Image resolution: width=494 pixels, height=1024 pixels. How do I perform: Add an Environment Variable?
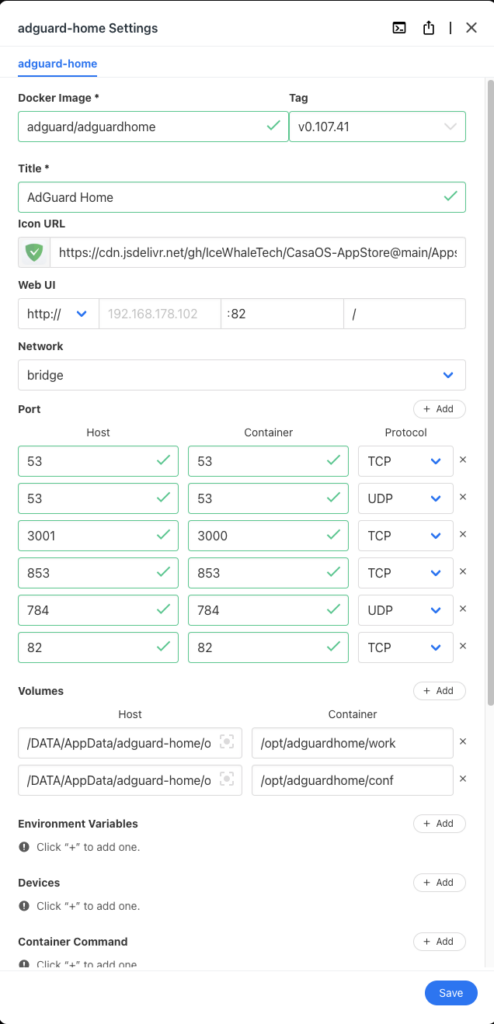pos(439,824)
